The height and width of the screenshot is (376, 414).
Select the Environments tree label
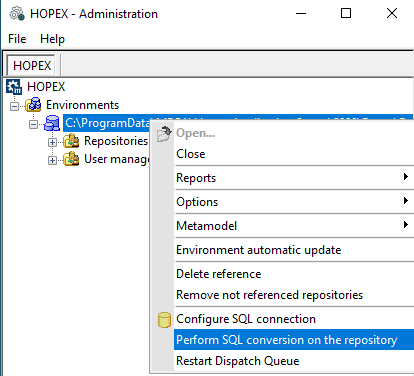(82, 105)
